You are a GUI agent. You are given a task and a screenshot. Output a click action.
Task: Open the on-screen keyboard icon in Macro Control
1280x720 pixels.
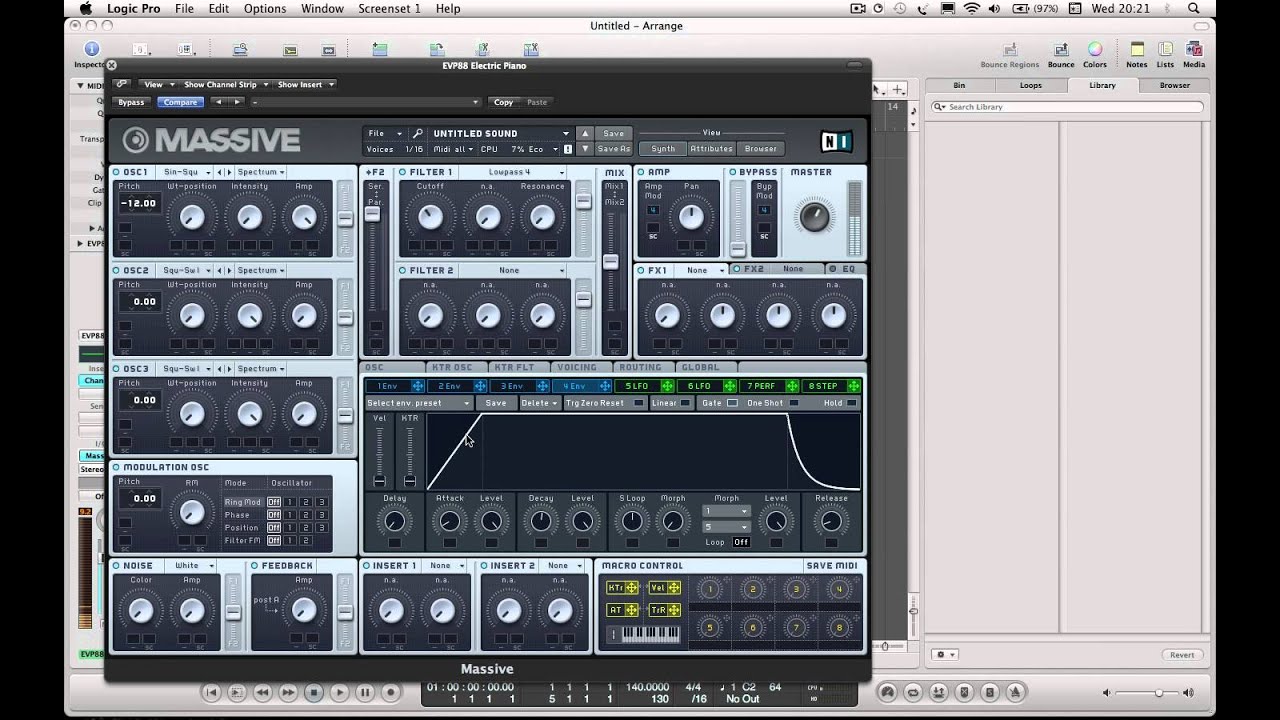click(651, 634)
